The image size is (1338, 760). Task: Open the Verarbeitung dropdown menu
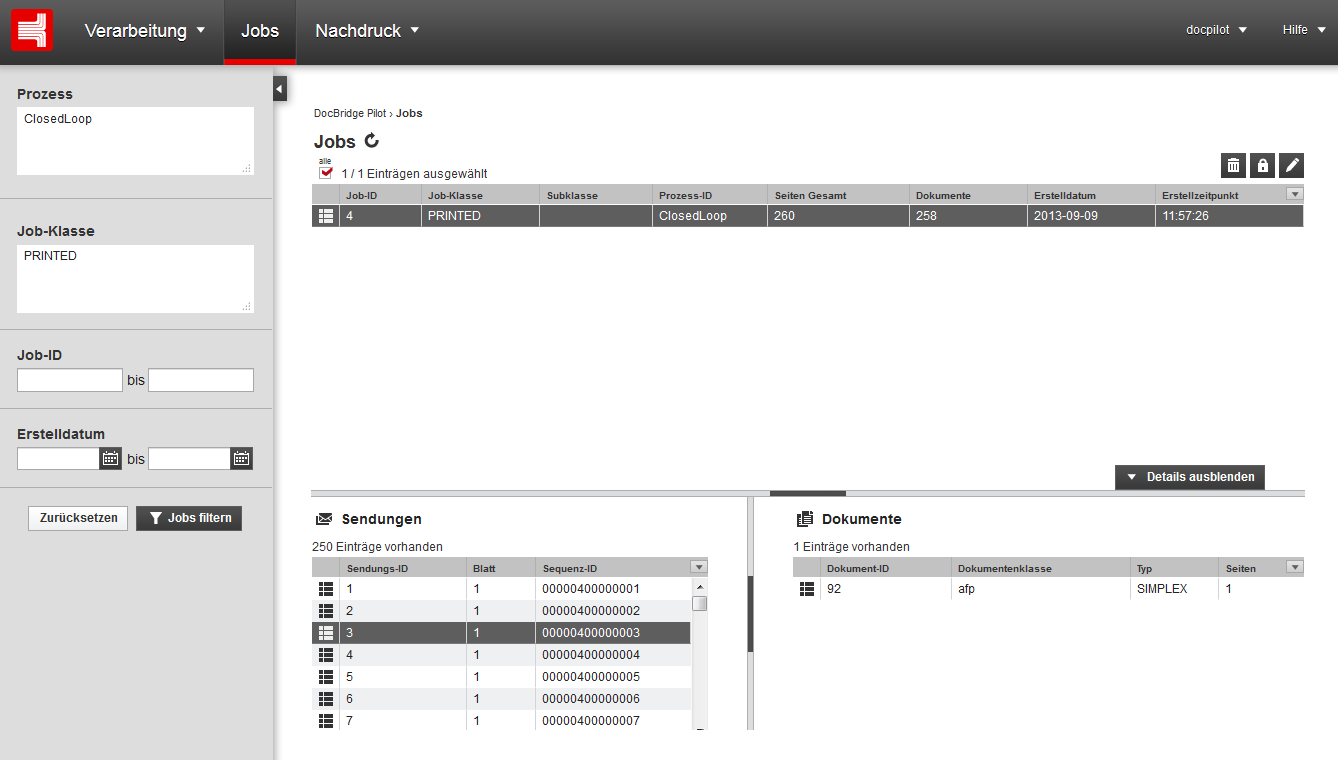coord(145,31)
